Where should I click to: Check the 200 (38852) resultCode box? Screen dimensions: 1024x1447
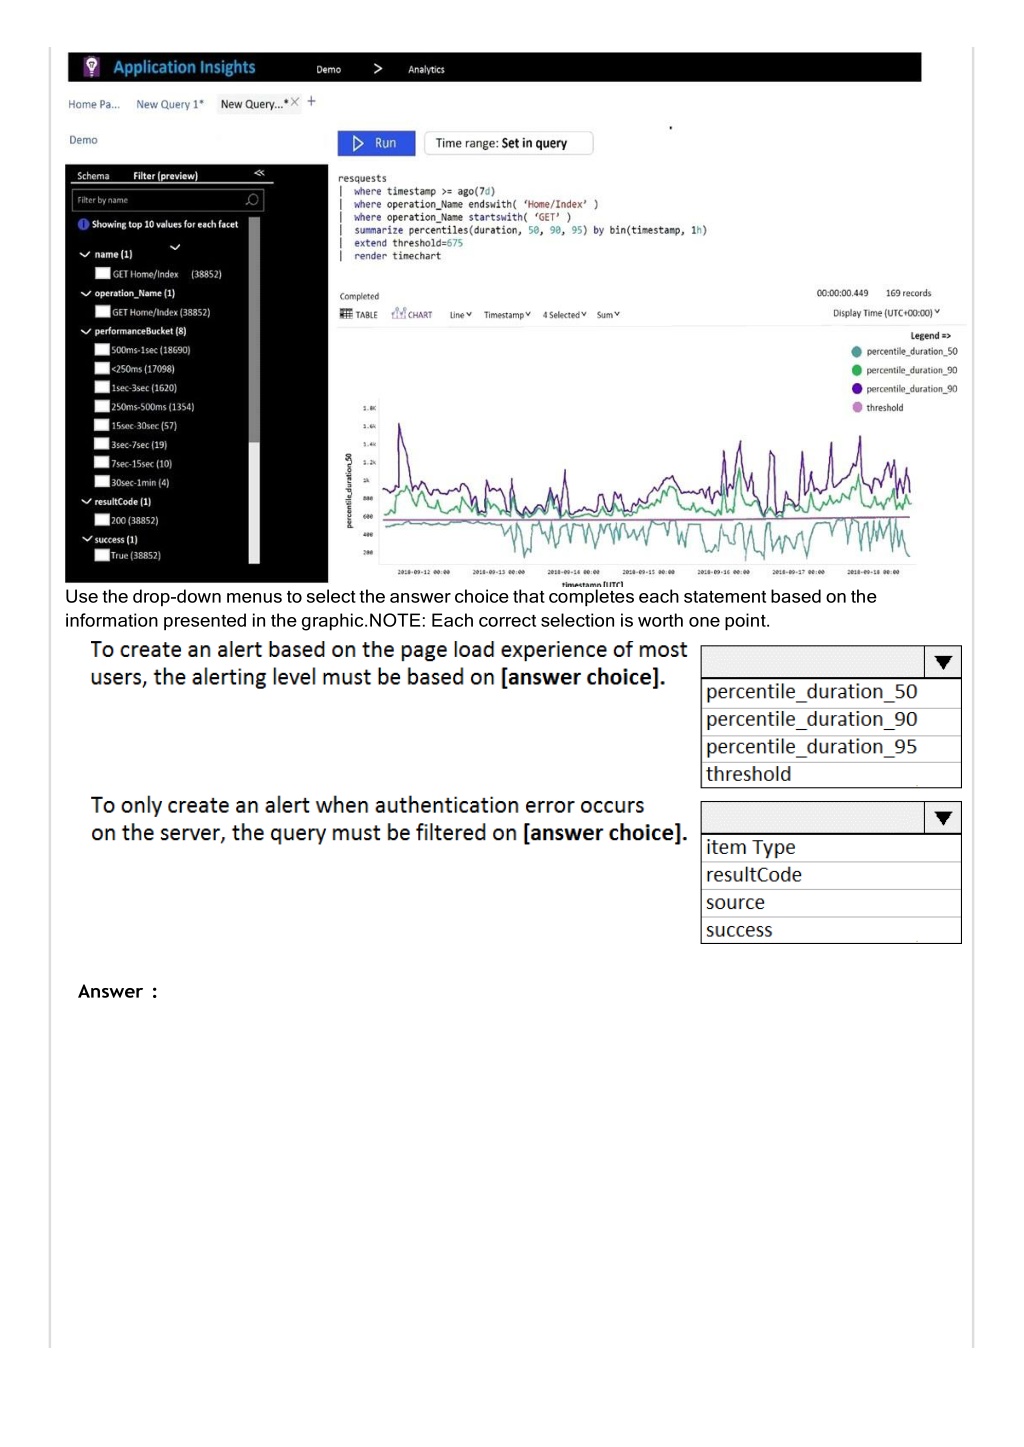click(x=102, y=520)
